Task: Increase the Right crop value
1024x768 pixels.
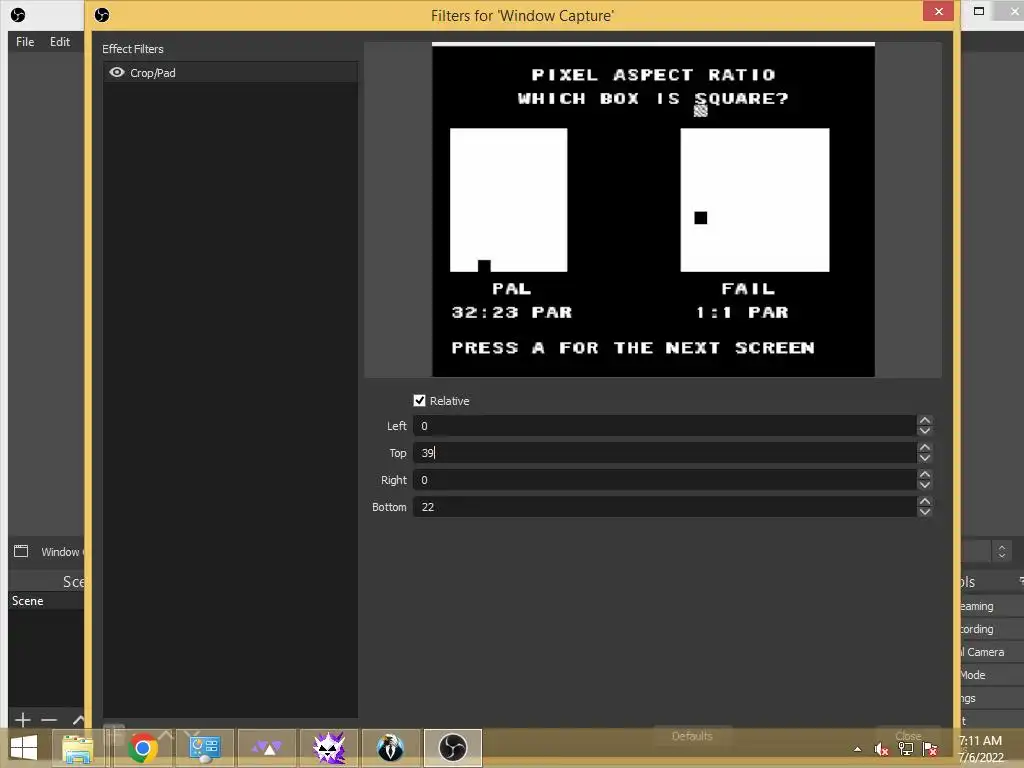Action: point(924,475)
